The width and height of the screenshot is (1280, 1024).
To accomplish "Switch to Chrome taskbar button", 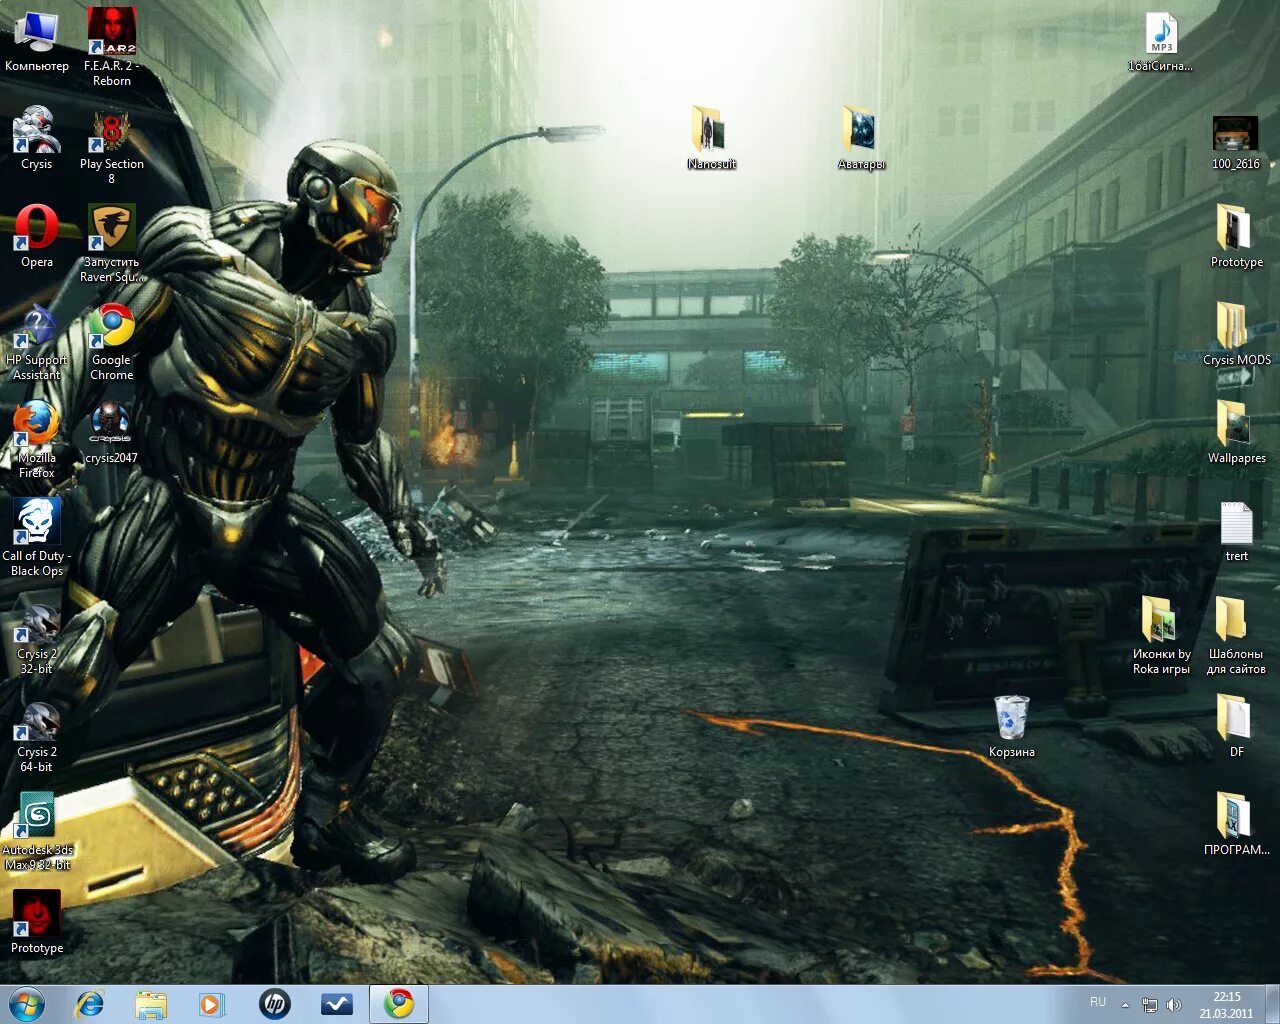I will (x=399, y=1004).
